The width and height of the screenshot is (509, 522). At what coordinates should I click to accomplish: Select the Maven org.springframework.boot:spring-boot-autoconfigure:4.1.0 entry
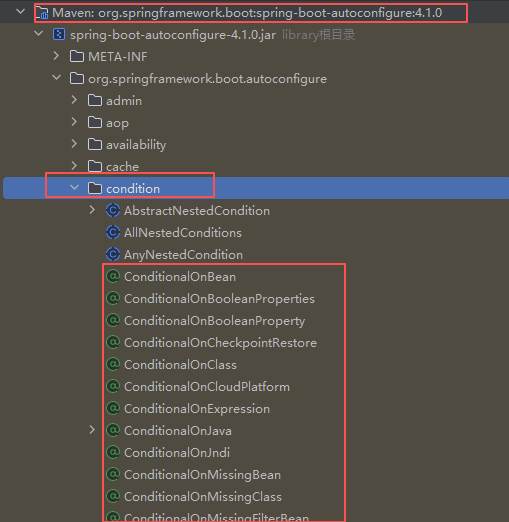247,13
